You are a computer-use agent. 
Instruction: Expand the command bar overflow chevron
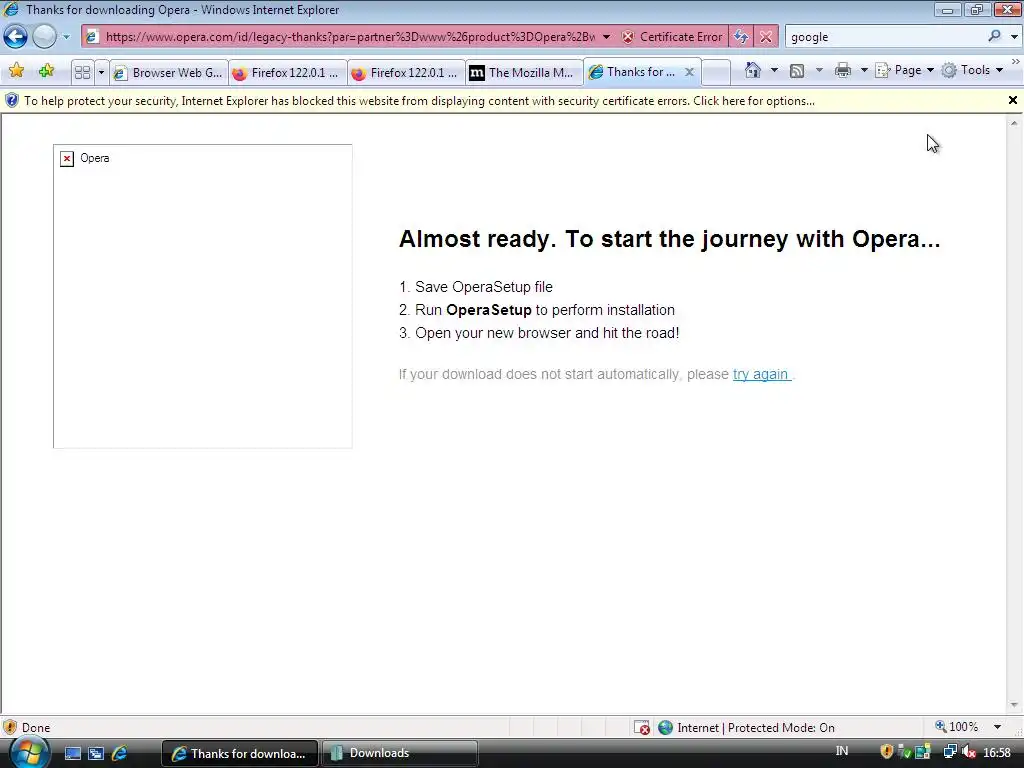(x=1016, y=61)
